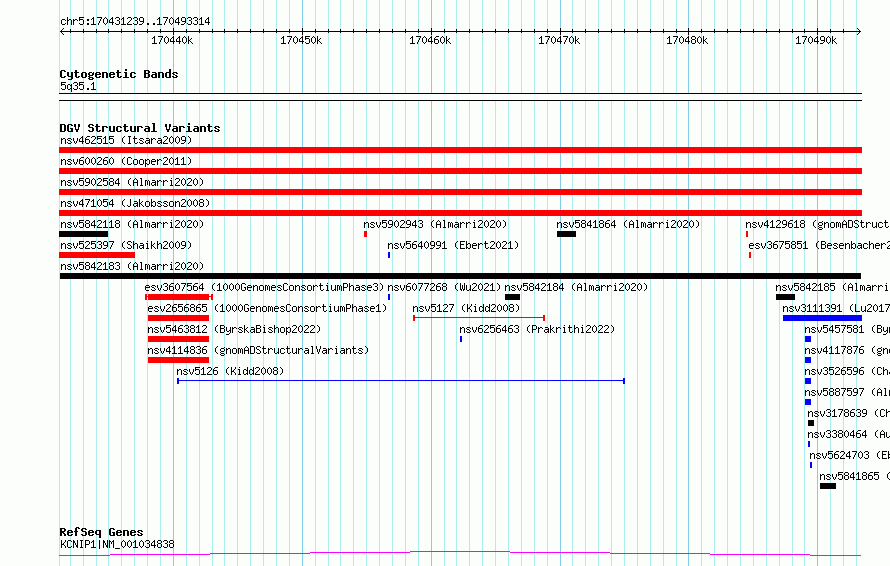Click the nsv3178639 variant label
This screenshot has height=566, width=890.
(849, 413)
